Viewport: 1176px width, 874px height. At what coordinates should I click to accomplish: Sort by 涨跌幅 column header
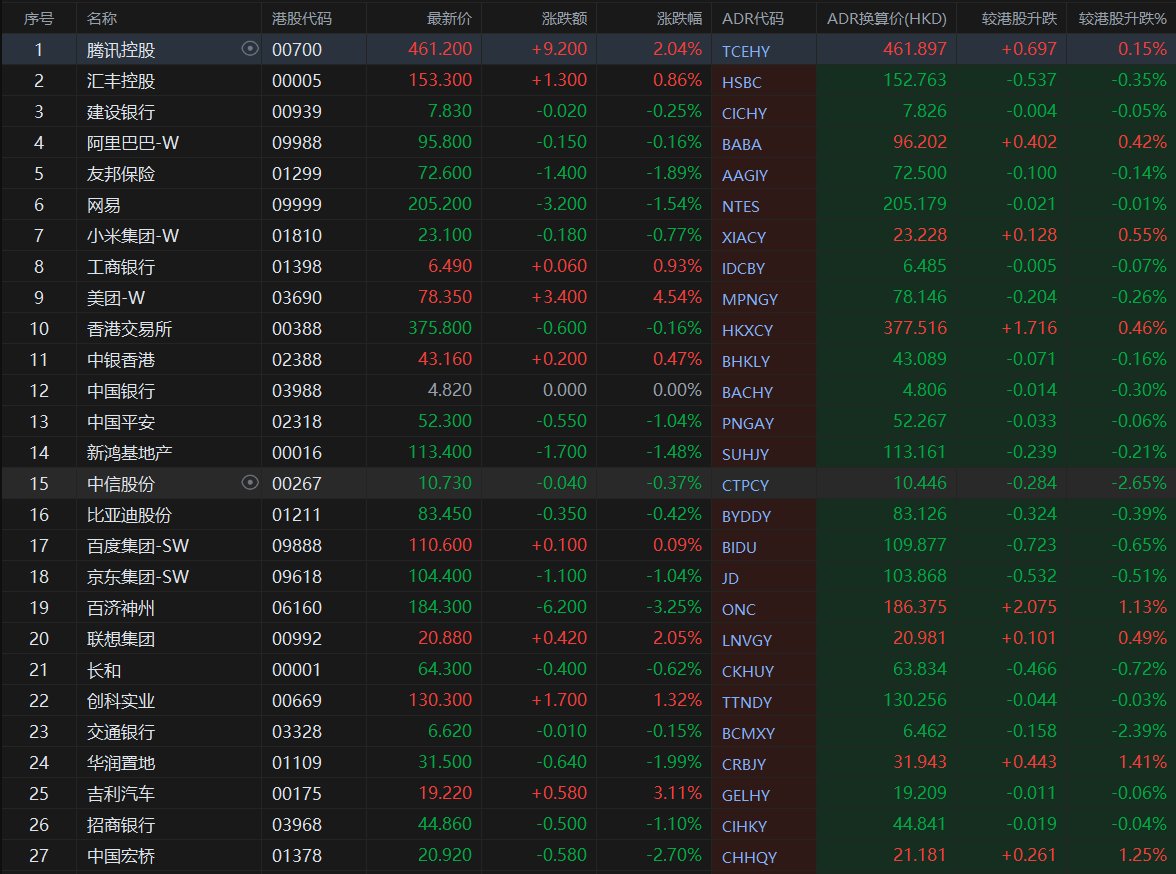(680, 18)
